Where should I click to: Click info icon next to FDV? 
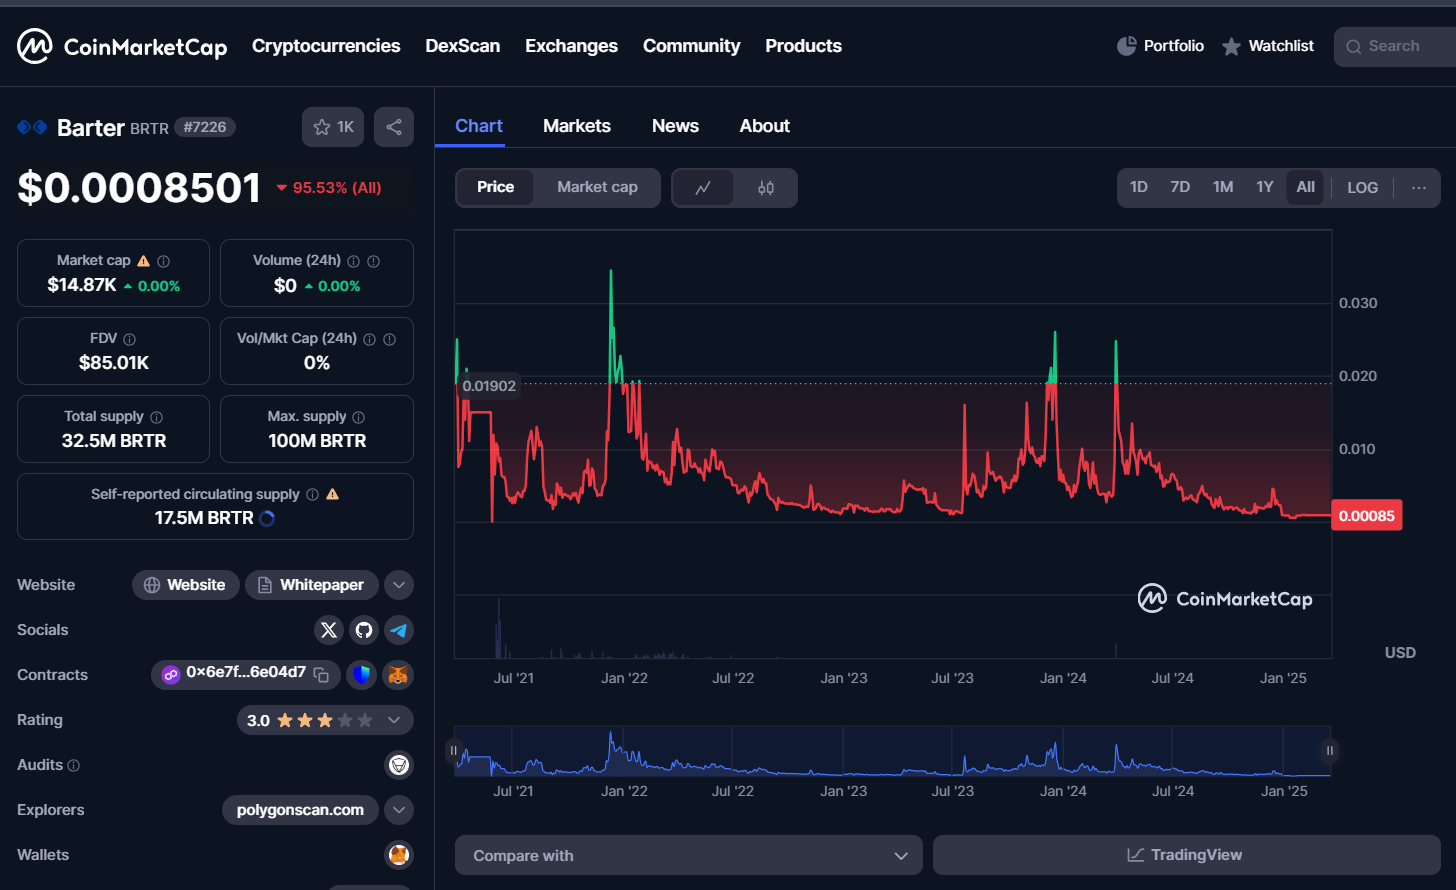[129, 339]
